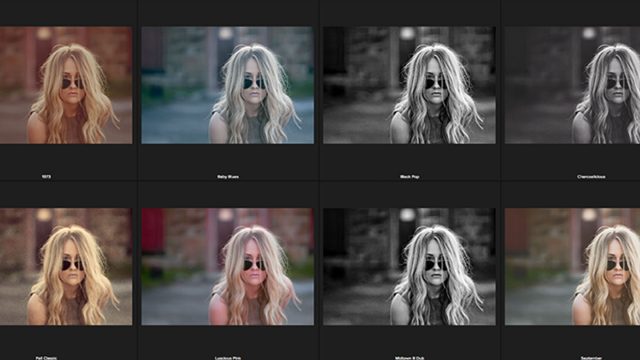Pick the dark faded monochrome thumbnail, top row

coord(572,85)
